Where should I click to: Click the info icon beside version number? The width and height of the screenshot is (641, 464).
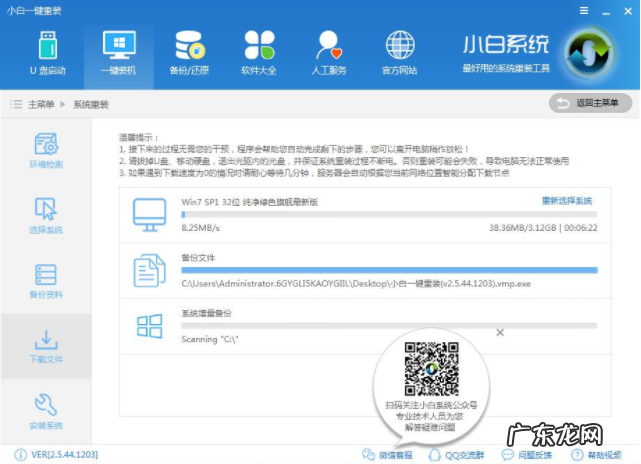click(20, 455)
